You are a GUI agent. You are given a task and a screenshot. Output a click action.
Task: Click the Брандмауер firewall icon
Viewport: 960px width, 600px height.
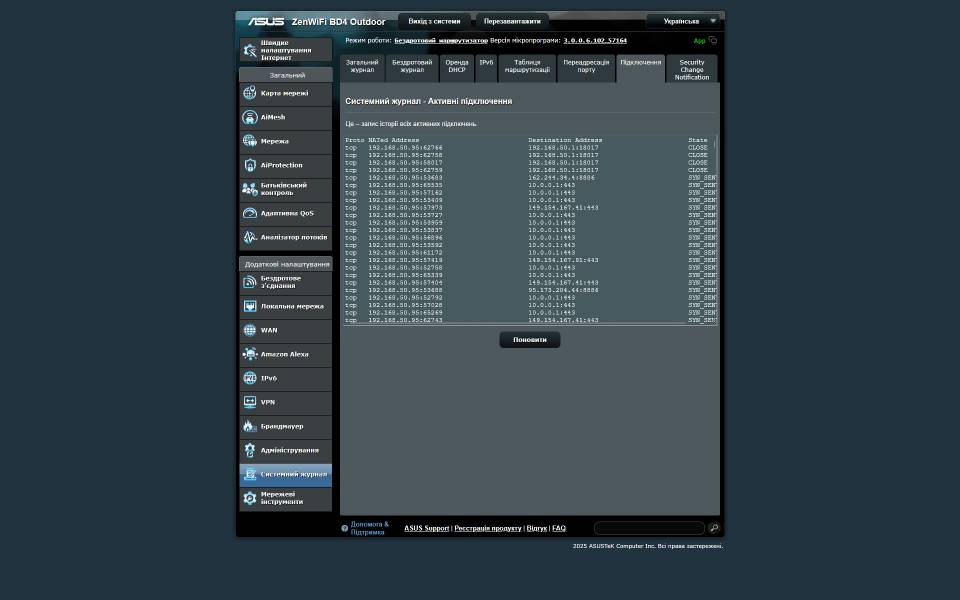click(250, 426)
